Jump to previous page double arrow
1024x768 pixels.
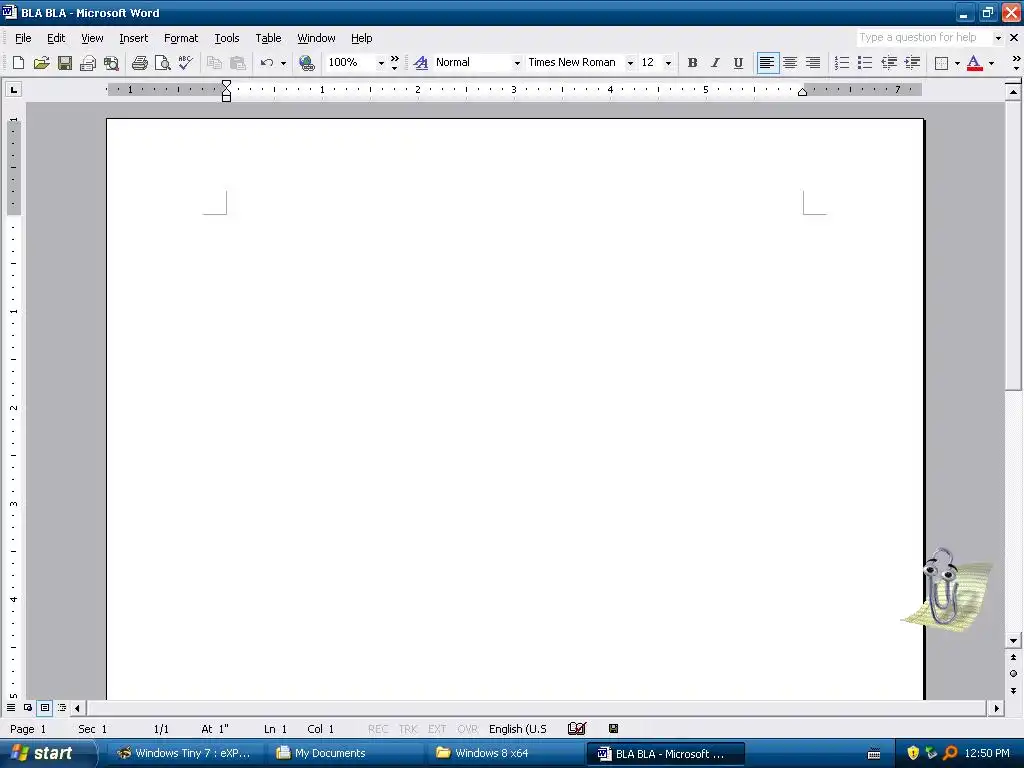click(1013, 658)
